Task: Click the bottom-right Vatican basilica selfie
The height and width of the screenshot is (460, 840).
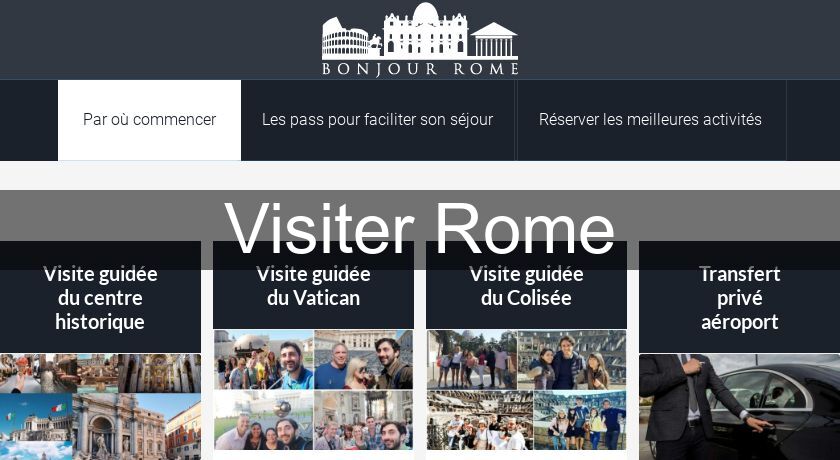Action: [x=363, y=420]
